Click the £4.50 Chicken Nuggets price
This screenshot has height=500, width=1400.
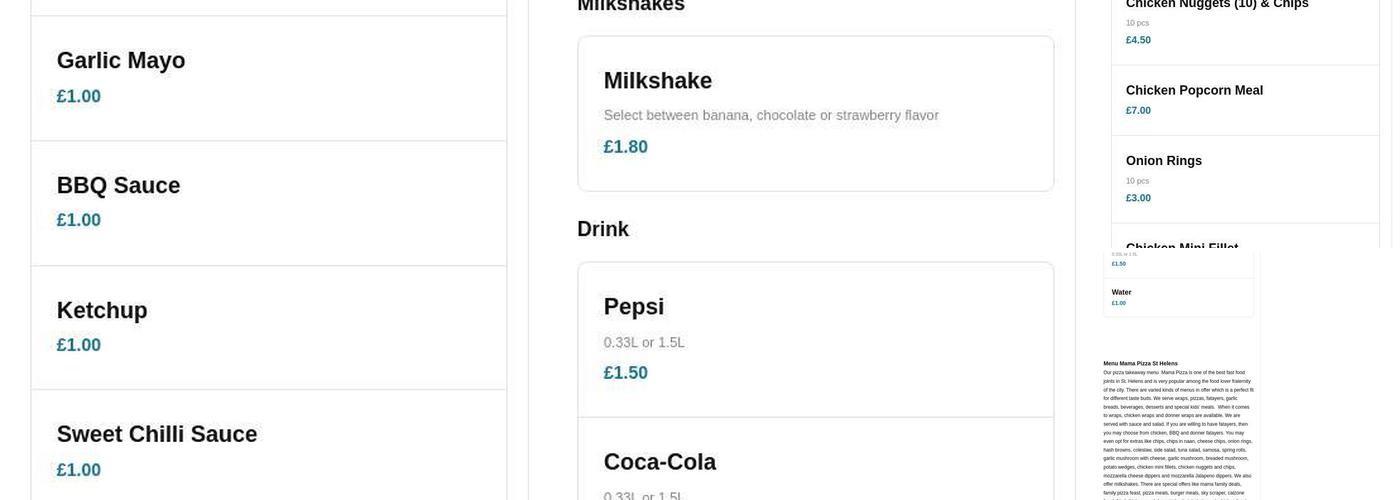tap(1138, 41)
